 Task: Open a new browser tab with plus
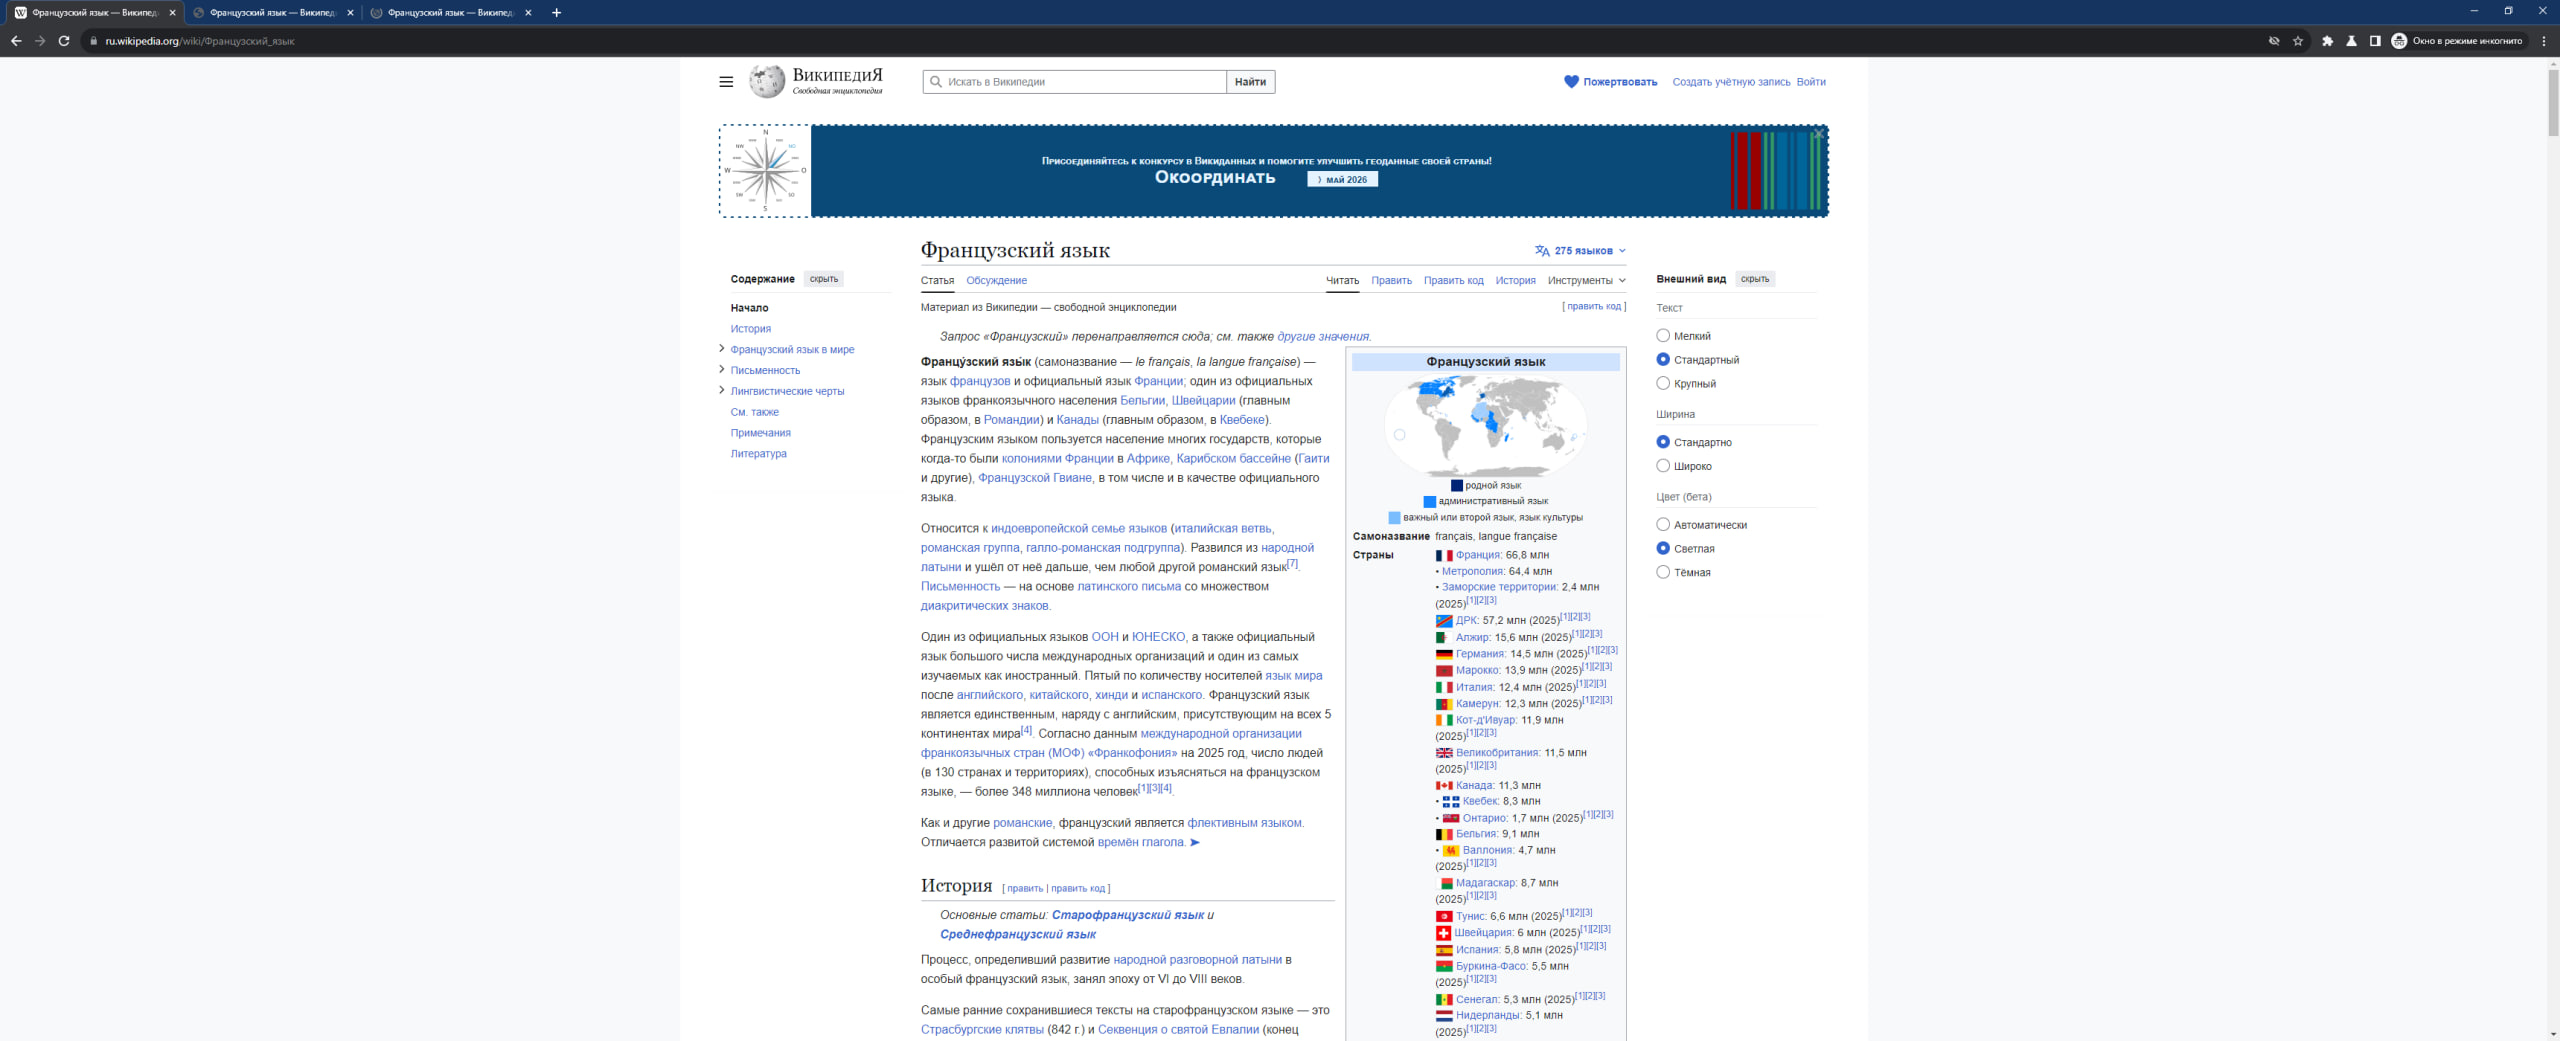556,13
